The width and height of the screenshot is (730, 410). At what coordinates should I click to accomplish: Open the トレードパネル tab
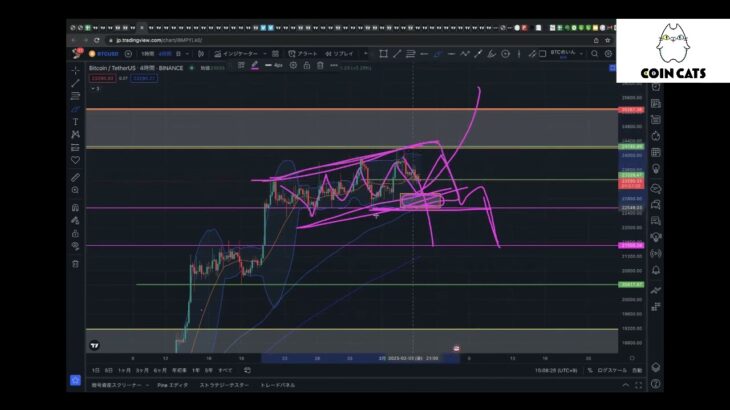click(x=277, y=385)
